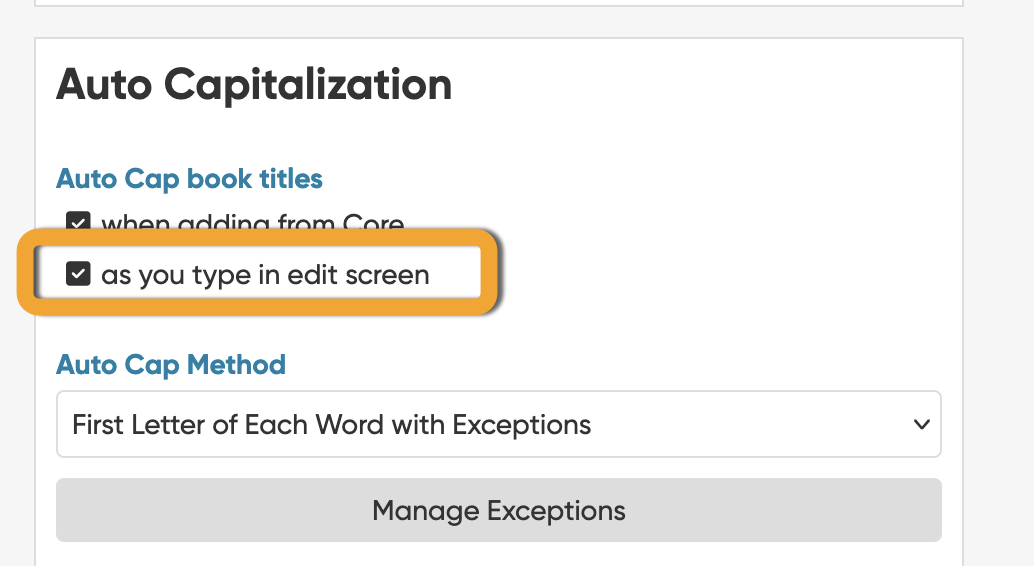Image resolution: width=1034 pixels, height=566 pixels.
Task: Click the checkmark icon beside "as you type"
Action: point(78,274)
